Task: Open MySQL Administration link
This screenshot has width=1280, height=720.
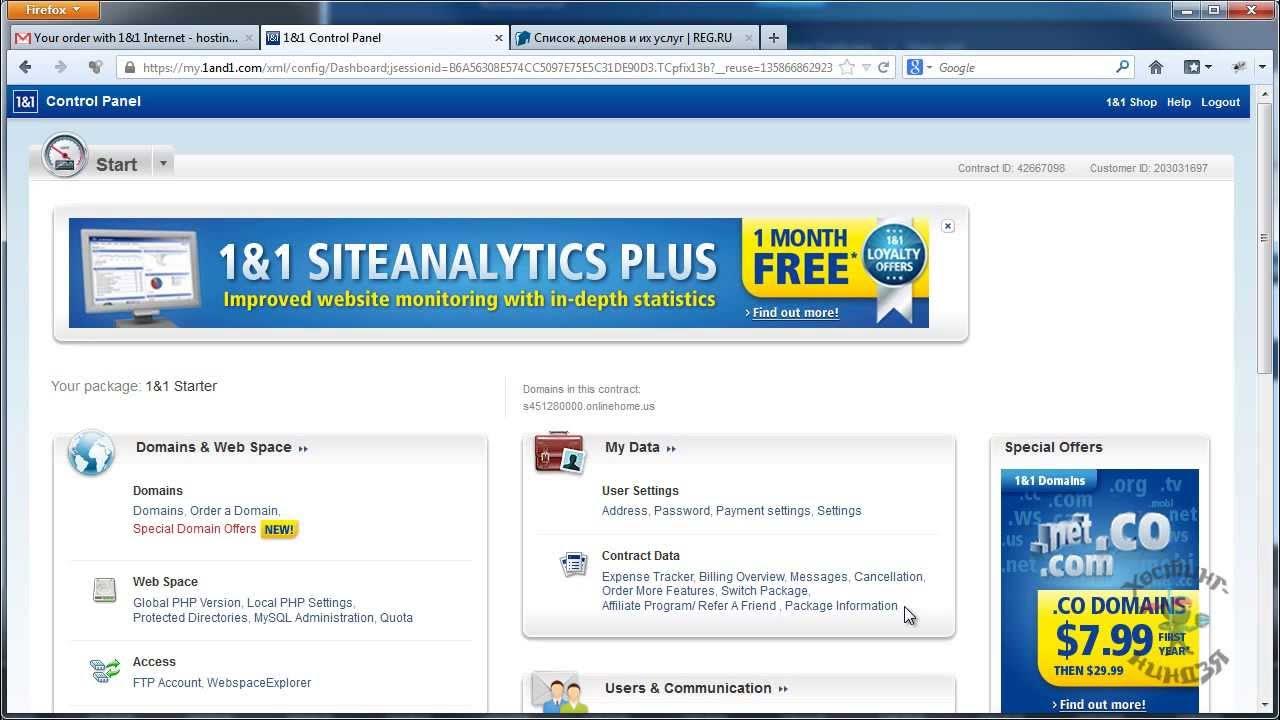Action: tap(313, 618)
